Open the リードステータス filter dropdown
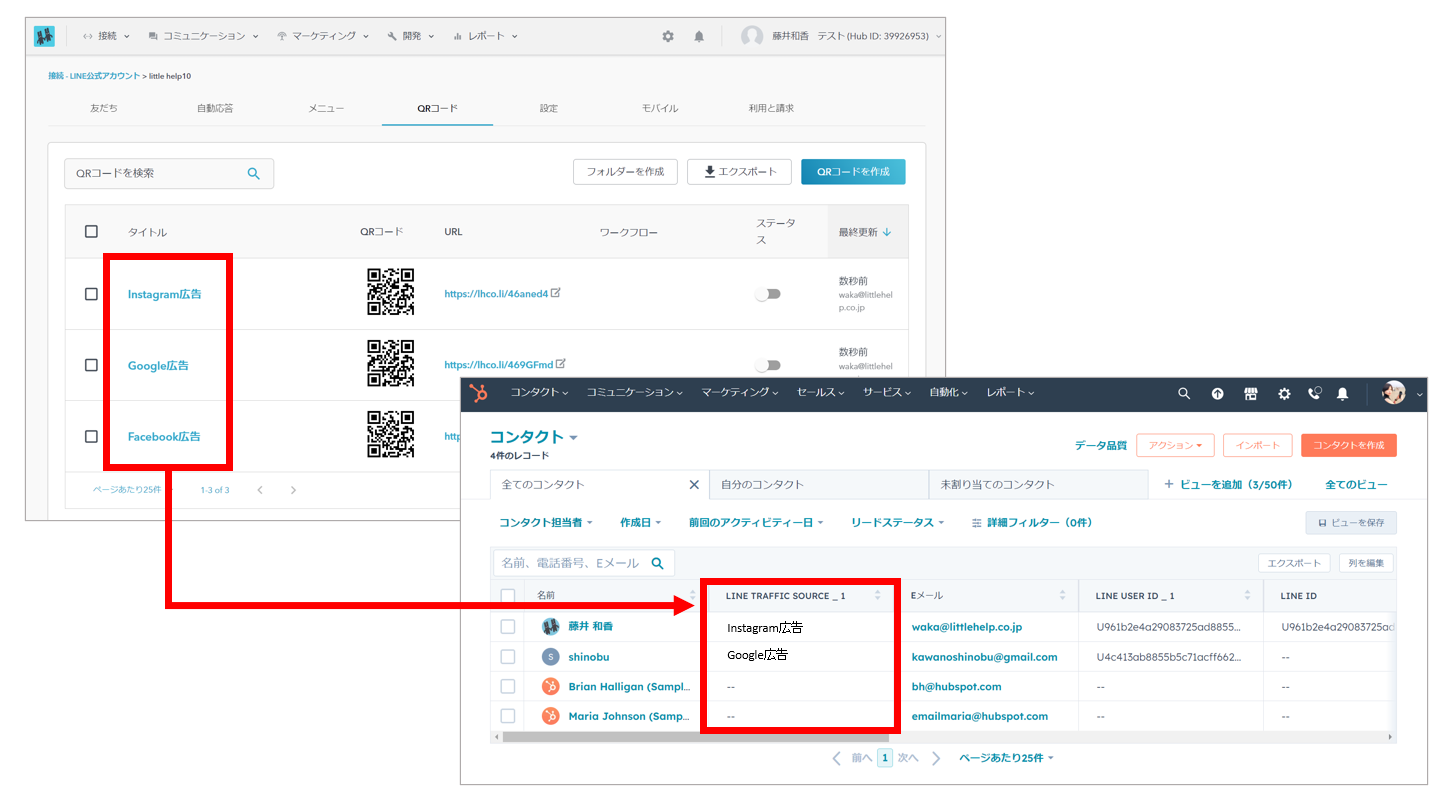The width and height of the screenshot is (1445, 803). coord(897,523)
